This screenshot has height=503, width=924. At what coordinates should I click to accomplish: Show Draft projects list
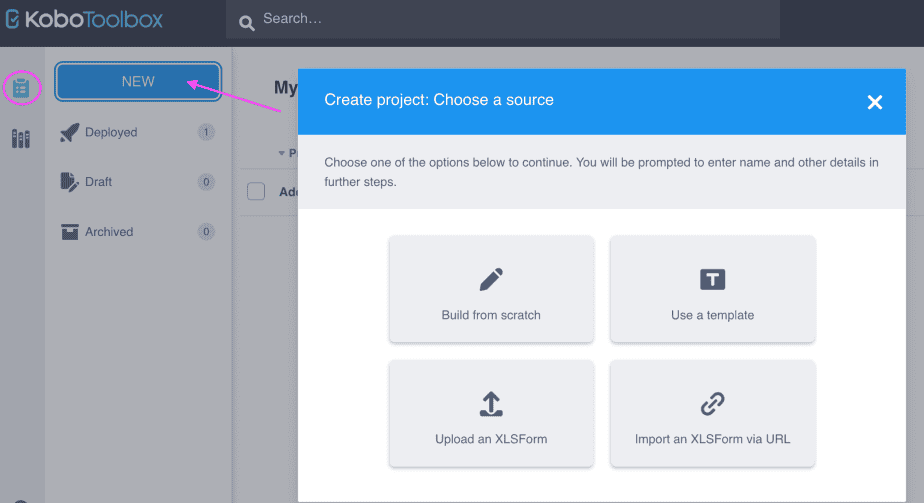(x=98, y=182)
